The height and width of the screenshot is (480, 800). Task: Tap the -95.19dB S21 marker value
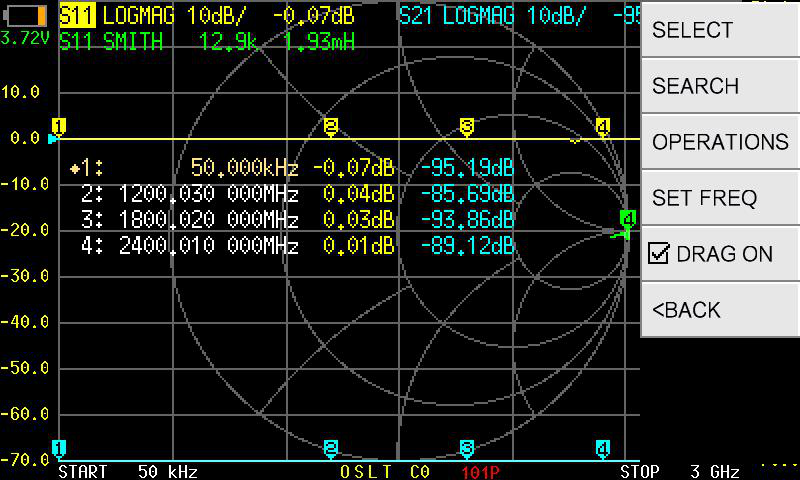(x=467, y=167)
